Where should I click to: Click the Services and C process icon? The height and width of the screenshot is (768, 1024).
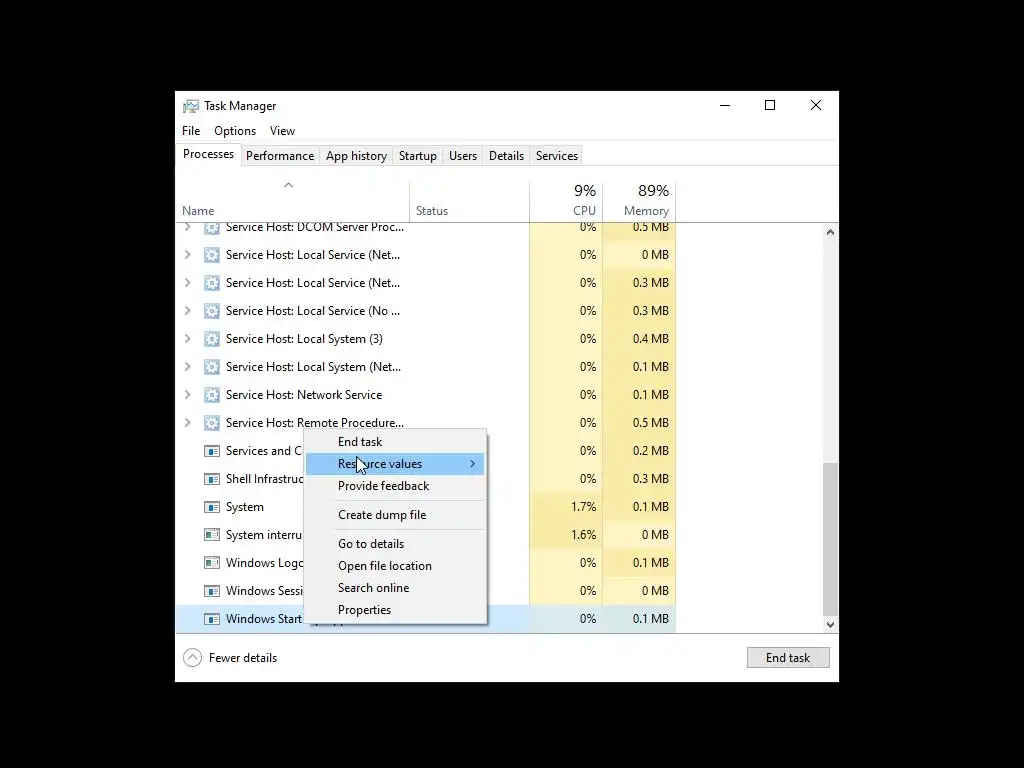tap(212, 451)
